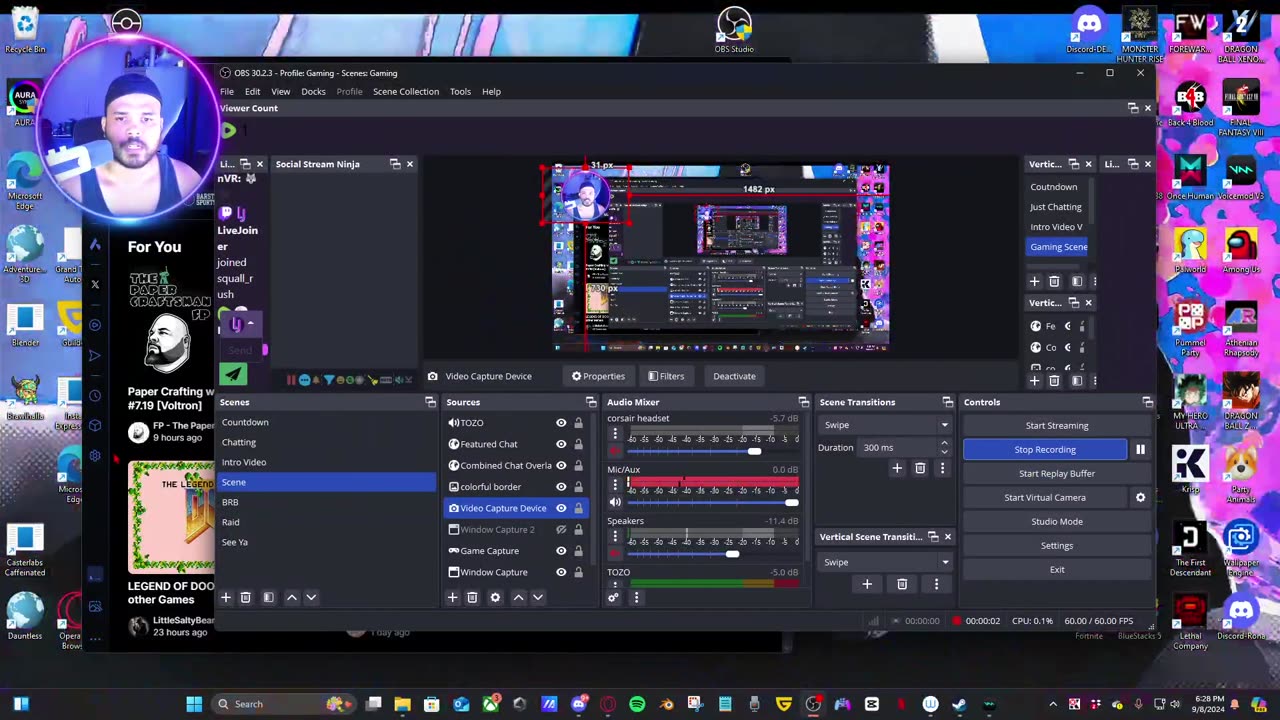1280x720 pixels.
Task: Open Spotify from the Windows taskbar
Action: pos(637,704)
